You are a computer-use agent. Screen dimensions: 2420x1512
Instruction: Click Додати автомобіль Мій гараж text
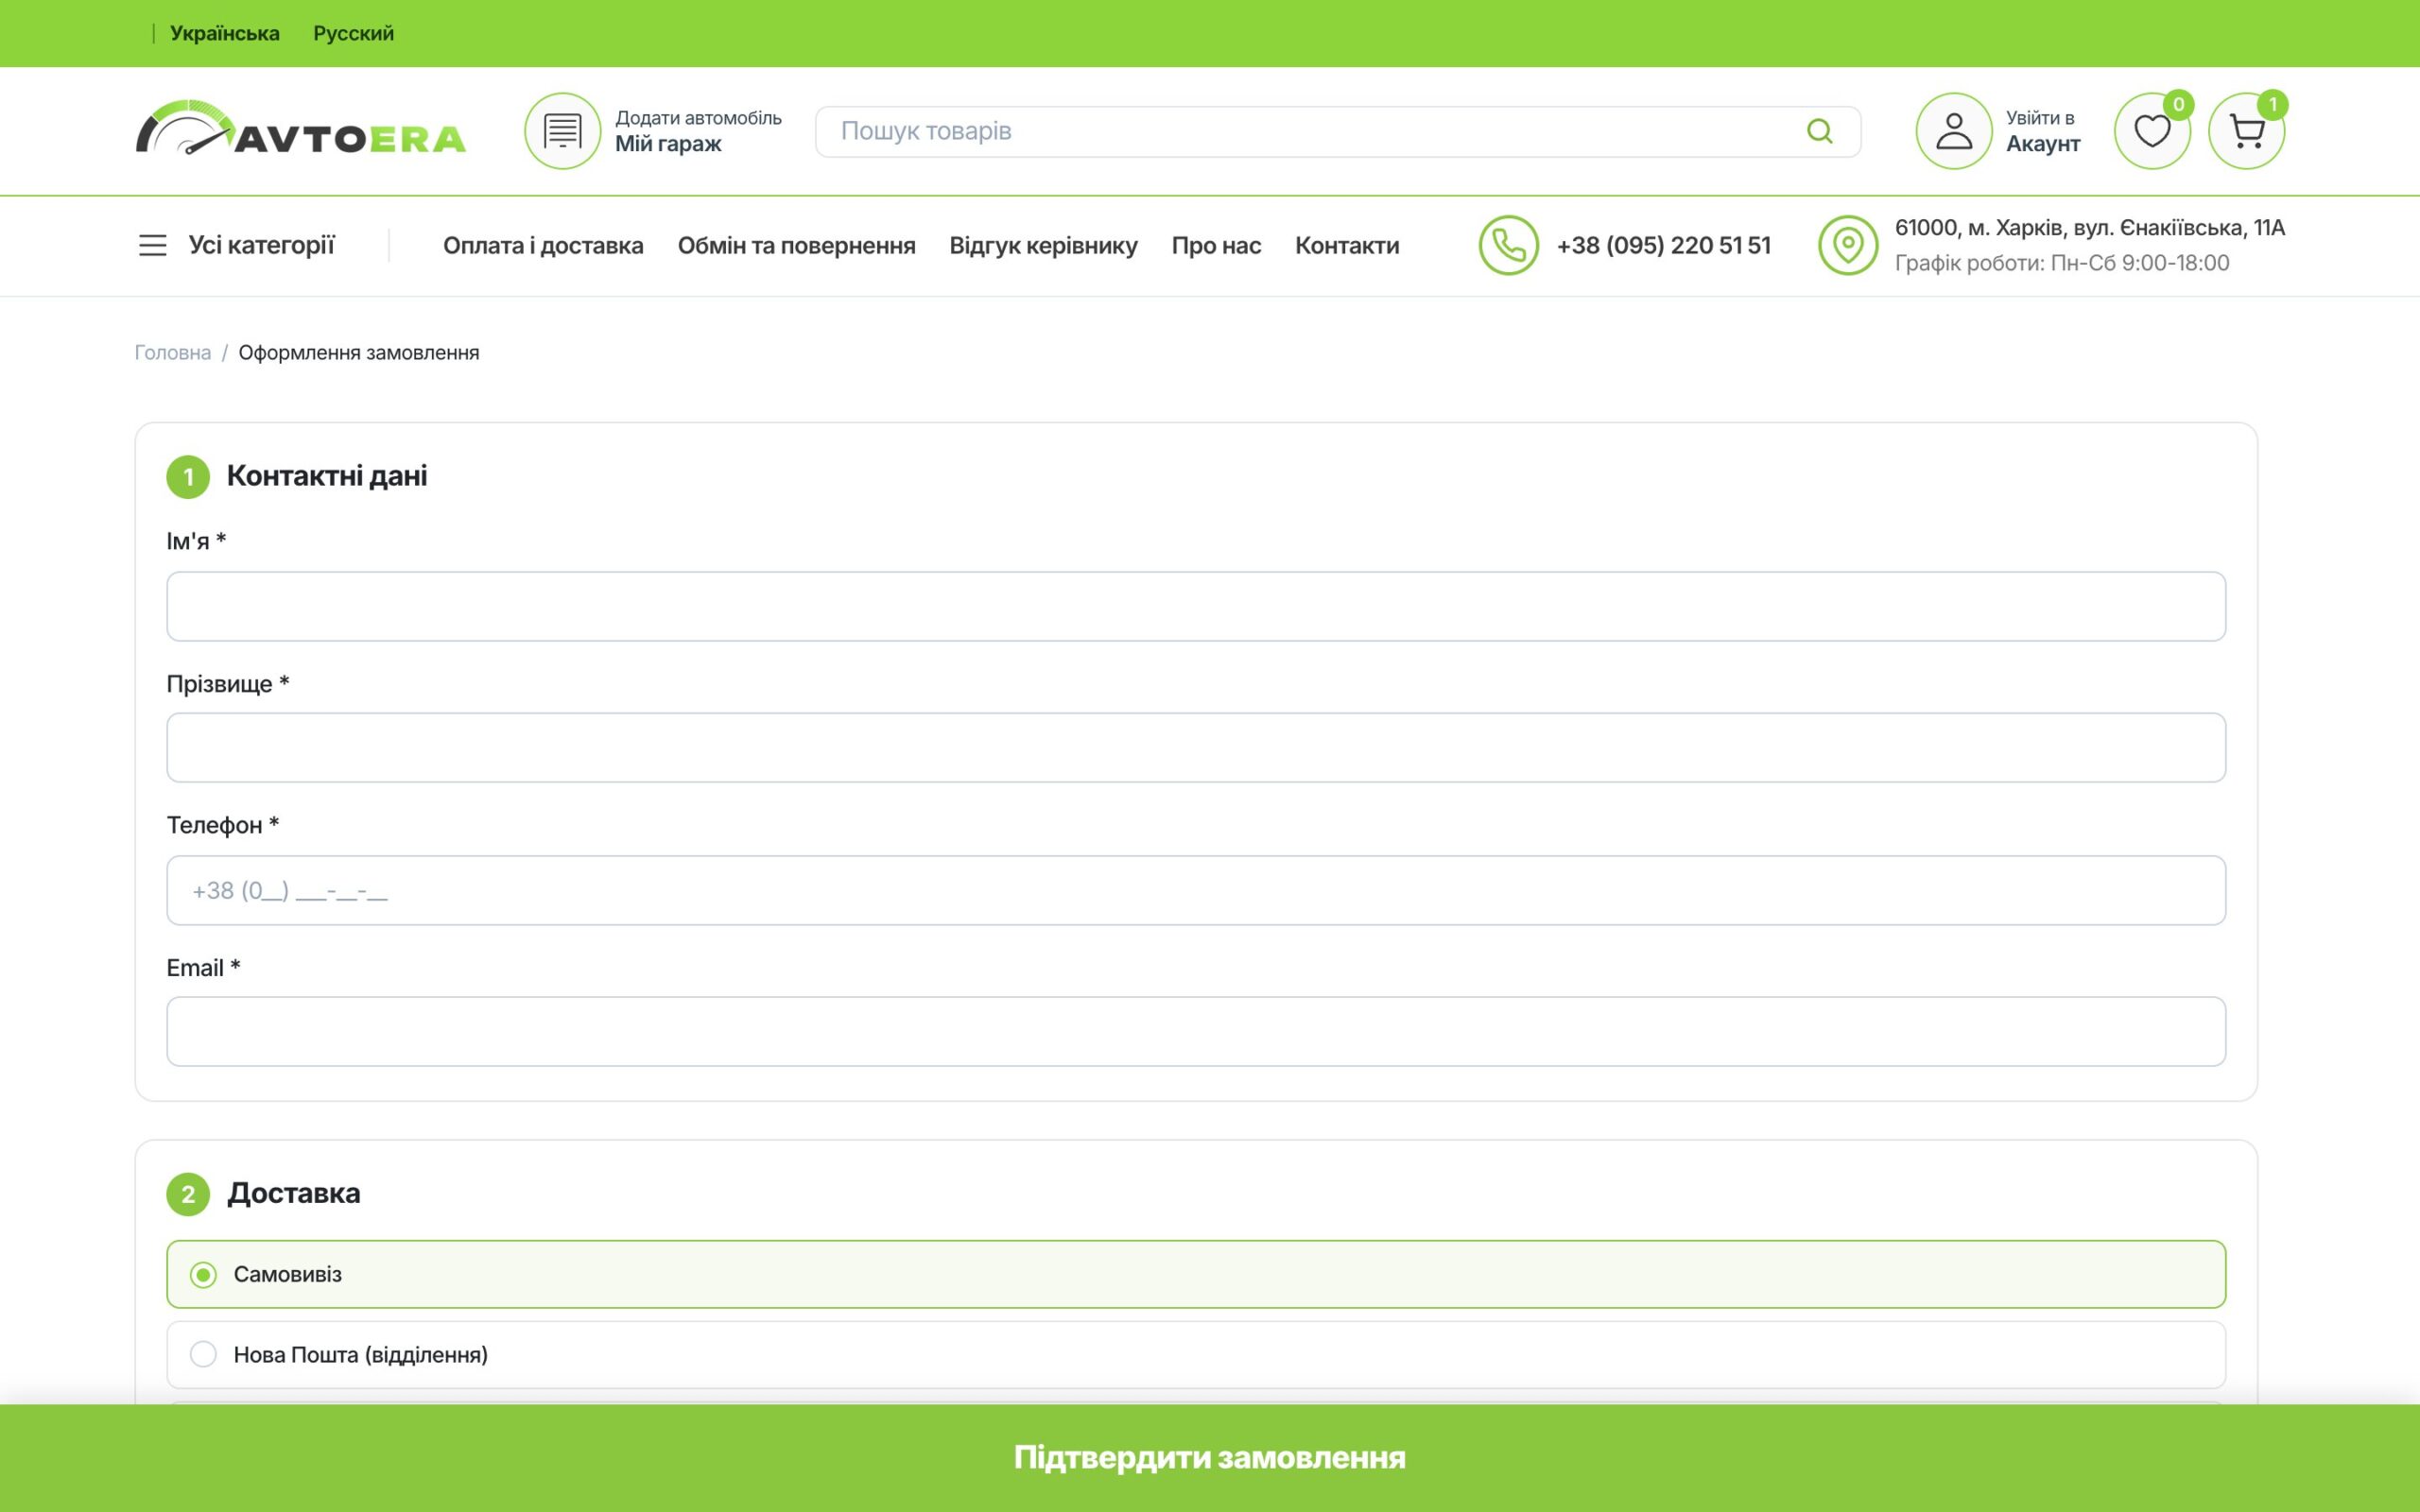698,131
